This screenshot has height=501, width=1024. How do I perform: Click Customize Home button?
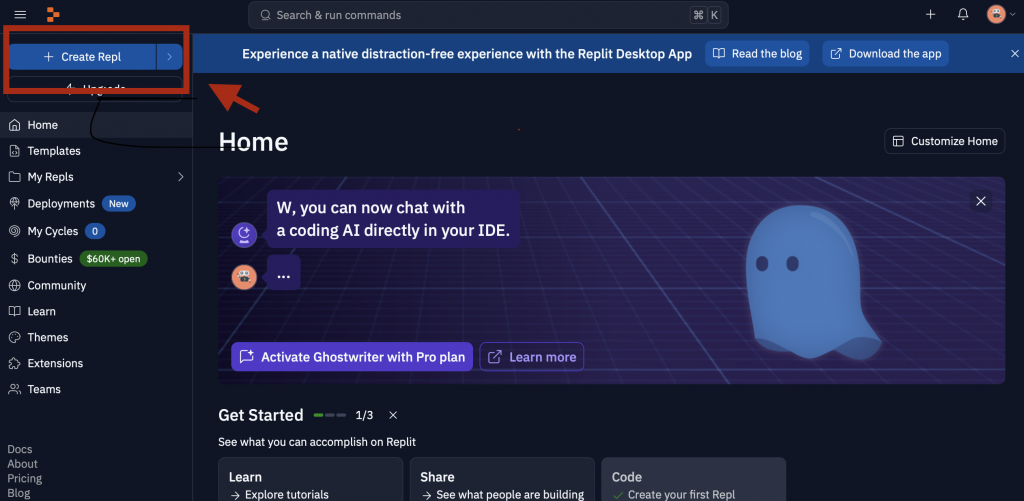tap(944, 141)
